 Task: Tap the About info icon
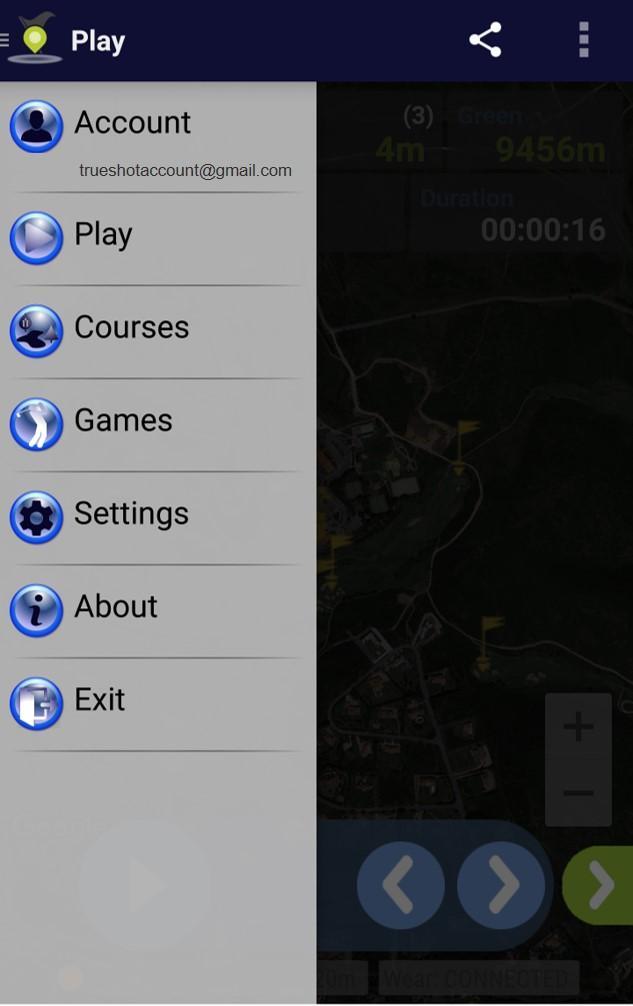coord(37,610)
